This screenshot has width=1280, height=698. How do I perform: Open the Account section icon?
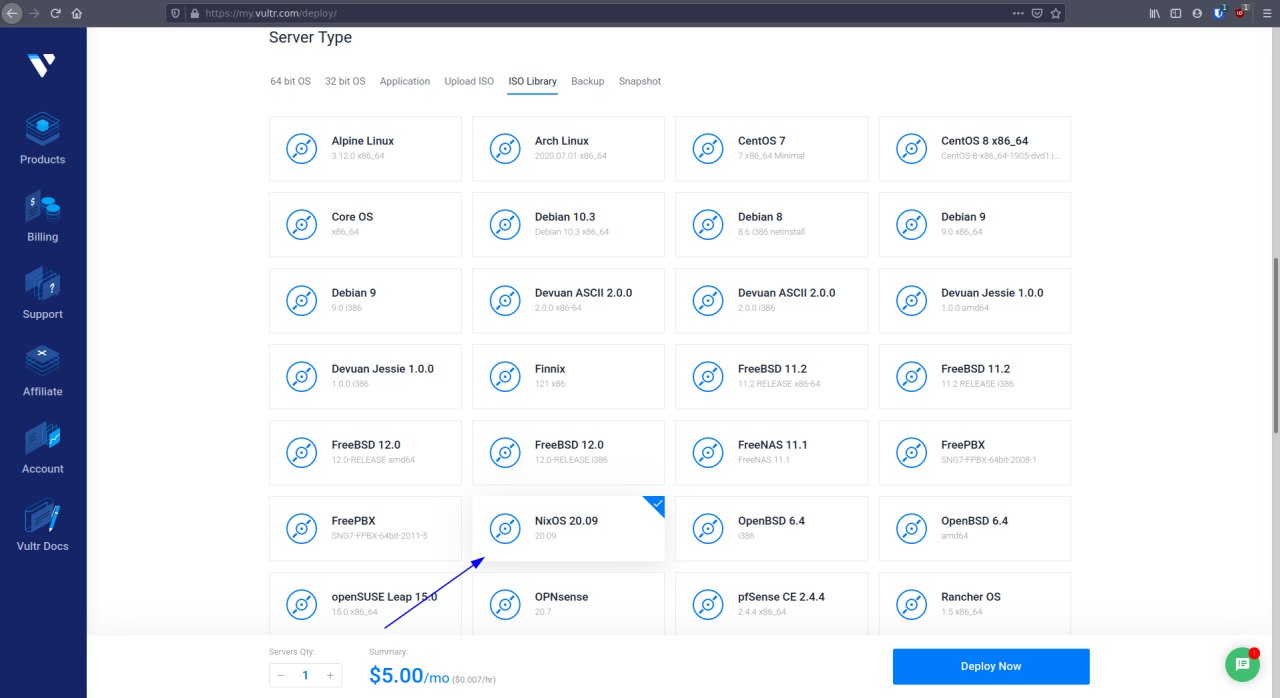tap(42, 438)
